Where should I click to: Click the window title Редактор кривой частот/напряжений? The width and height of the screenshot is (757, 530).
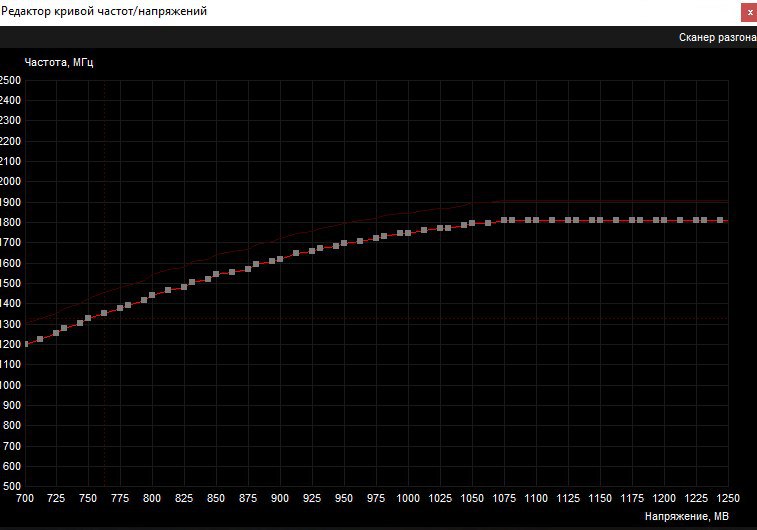pos(104,11)
